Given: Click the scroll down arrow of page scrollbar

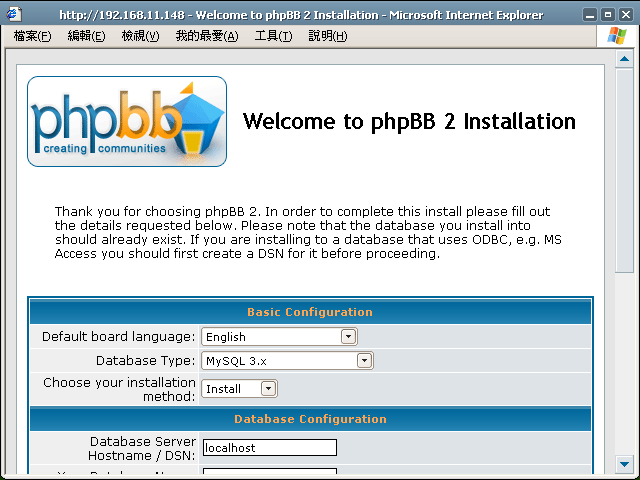Looking at the screenshot, I should point(624,464).
